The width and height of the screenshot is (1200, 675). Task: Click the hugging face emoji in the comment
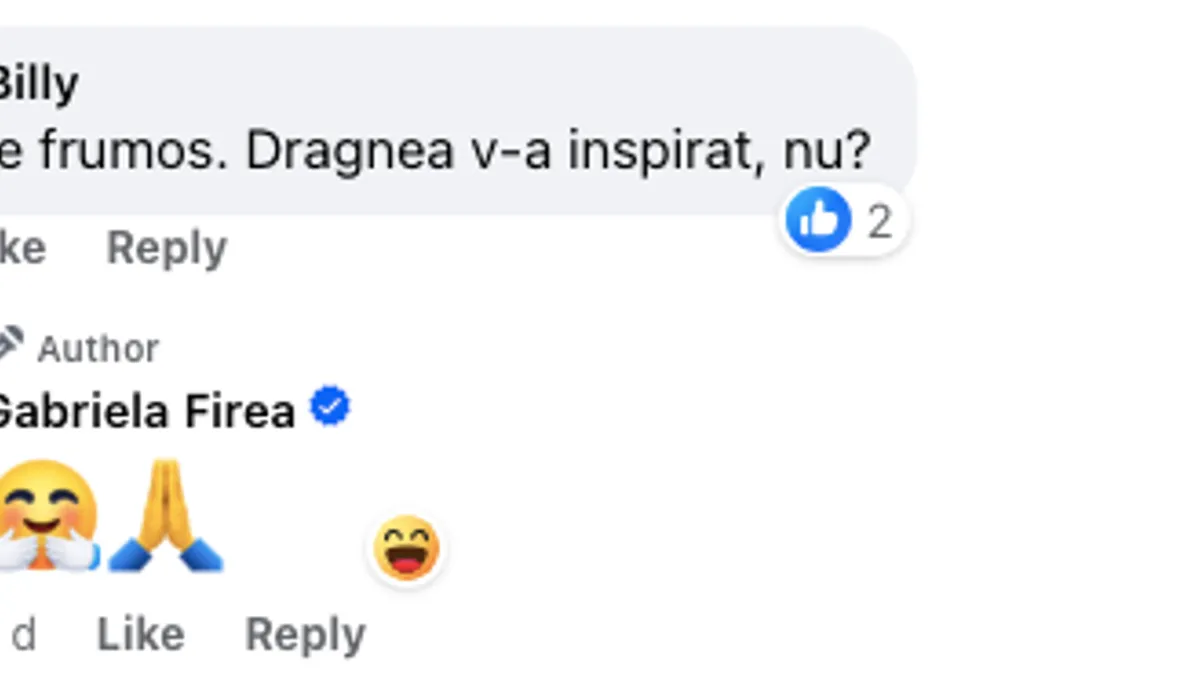45,516
